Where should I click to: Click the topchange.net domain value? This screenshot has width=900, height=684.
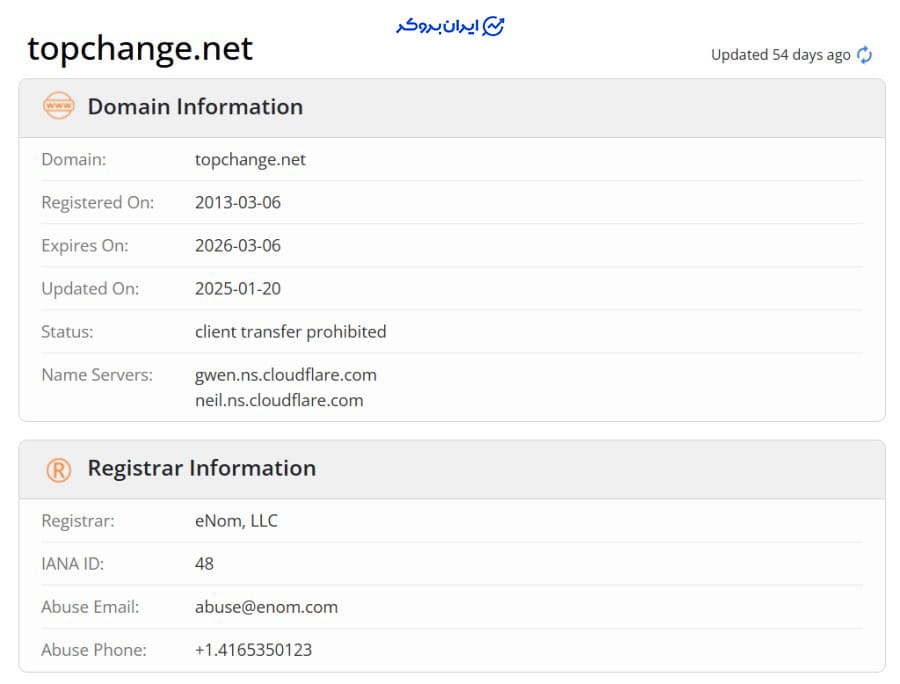click(x=250, y=160)
